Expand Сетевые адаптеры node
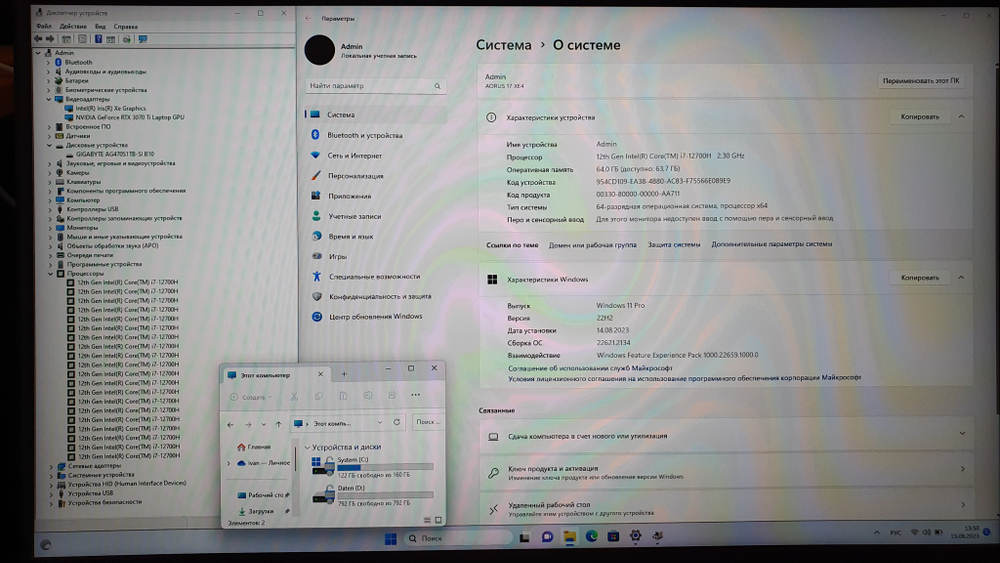This screenshot has height=563, width=1000. coord(52,466)
